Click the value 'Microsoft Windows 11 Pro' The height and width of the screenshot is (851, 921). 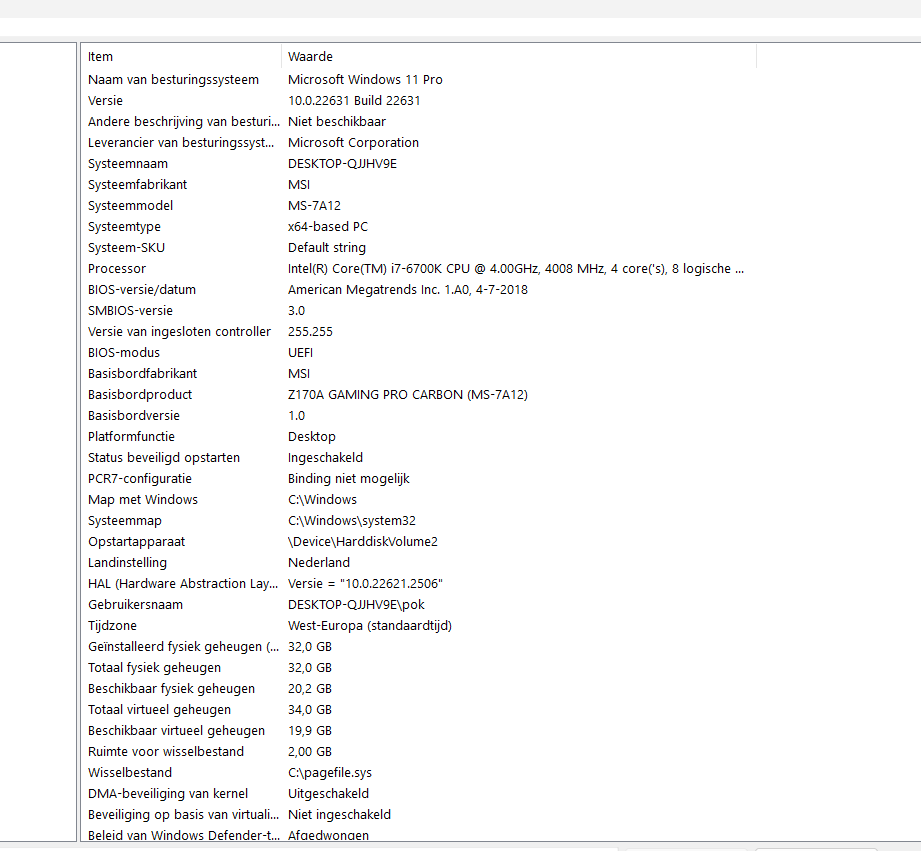point(365,80)
